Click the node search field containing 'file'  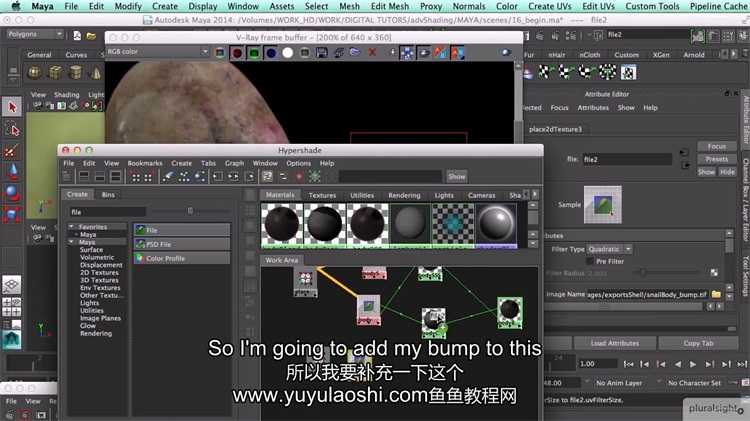(x=107, y=212)
